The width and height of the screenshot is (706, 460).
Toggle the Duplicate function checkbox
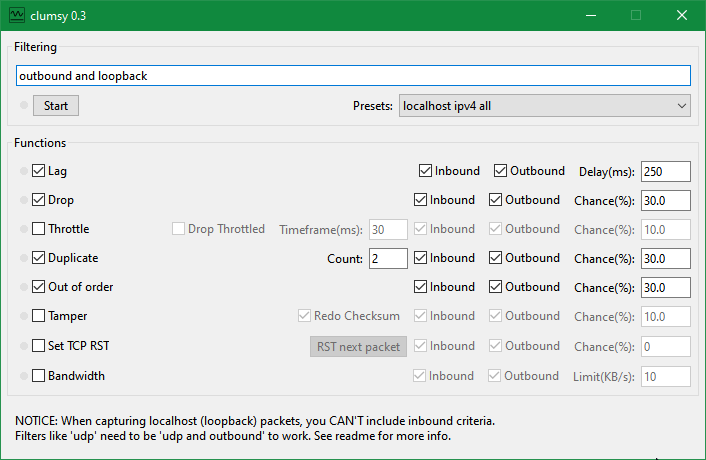pyautogui.click(x=38, y=258)
